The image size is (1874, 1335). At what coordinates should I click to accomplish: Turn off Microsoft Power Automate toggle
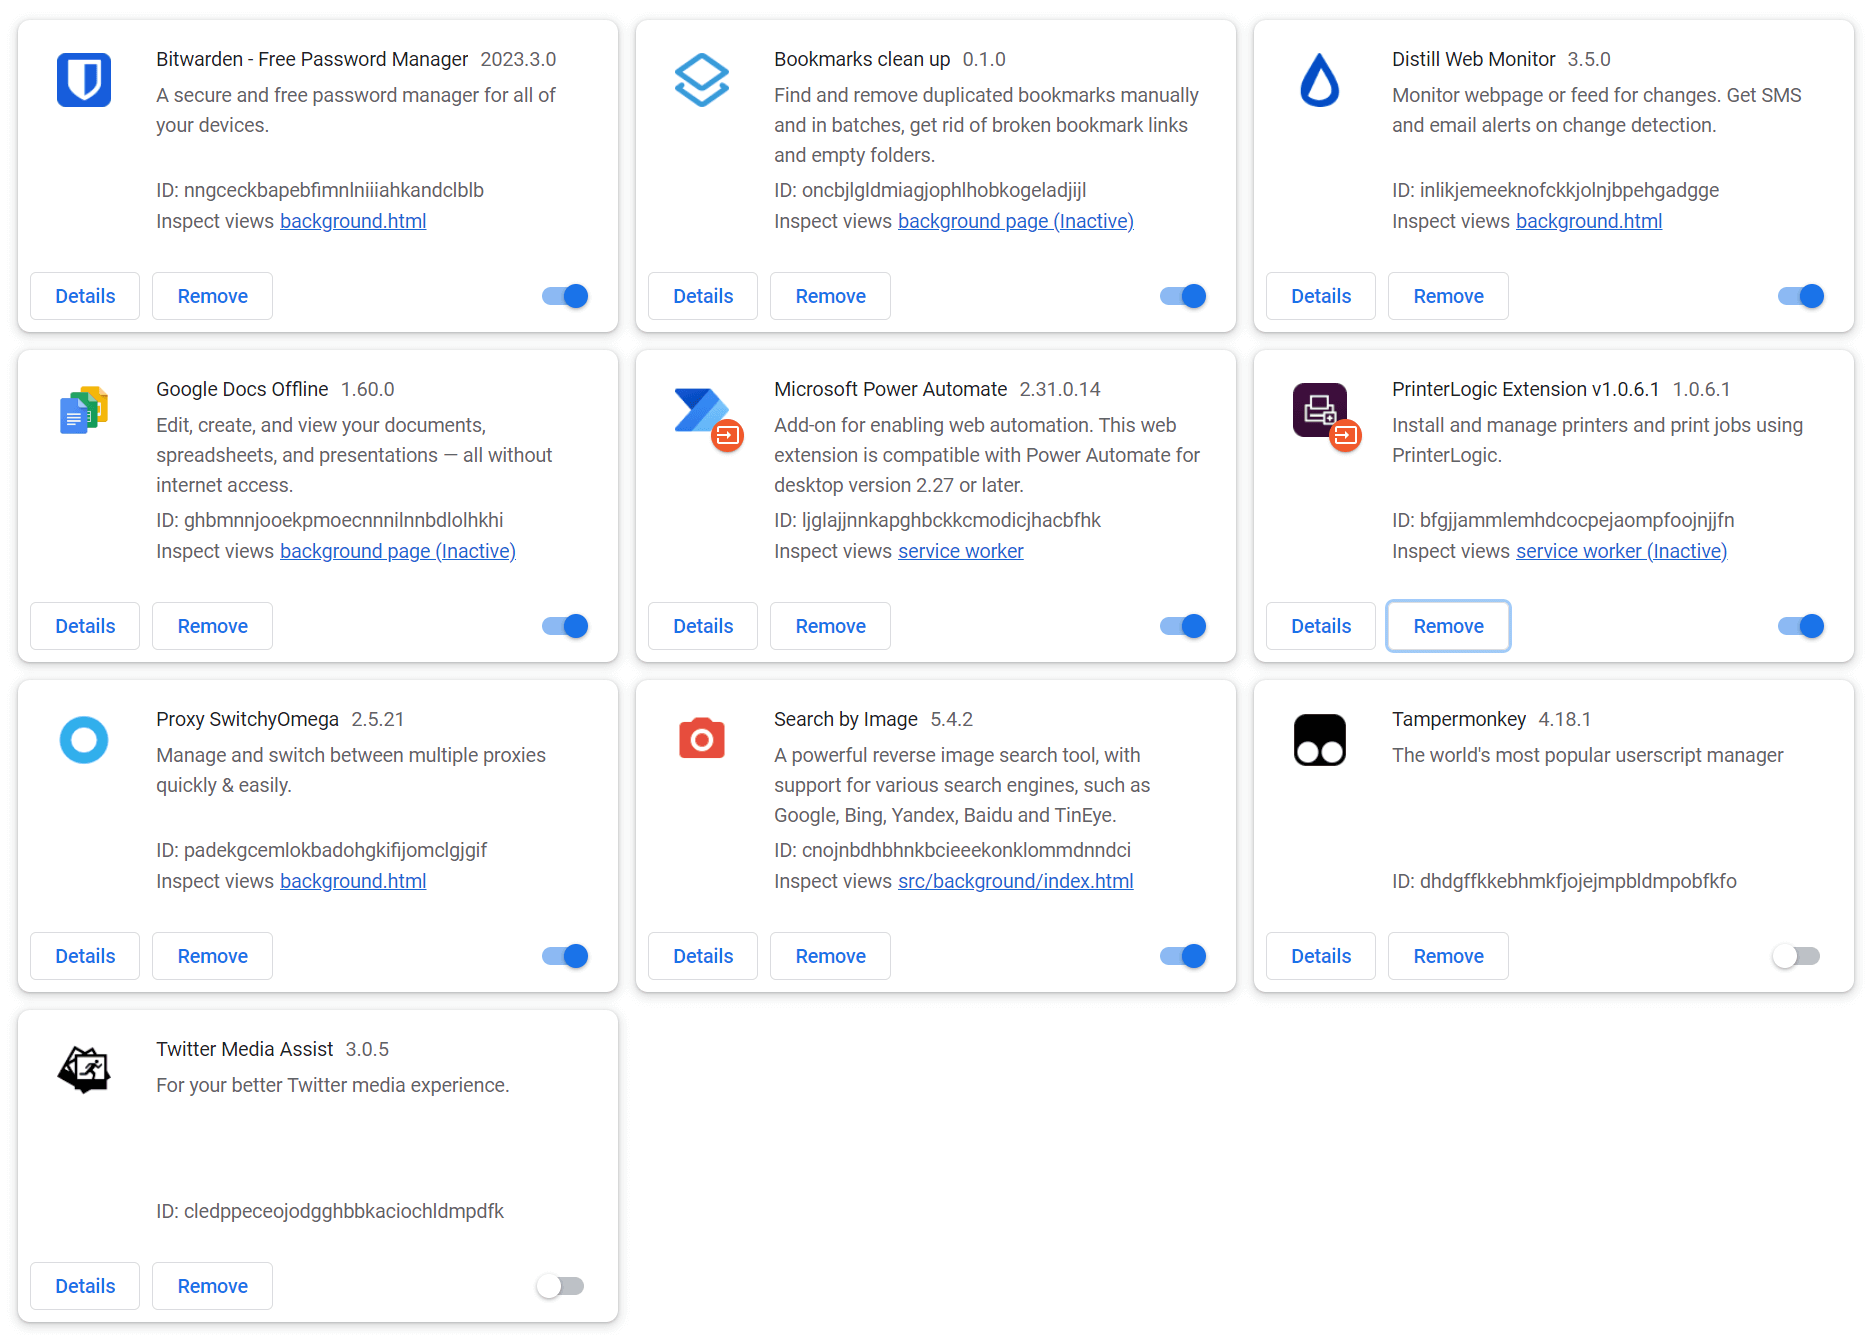[1183, 626]
